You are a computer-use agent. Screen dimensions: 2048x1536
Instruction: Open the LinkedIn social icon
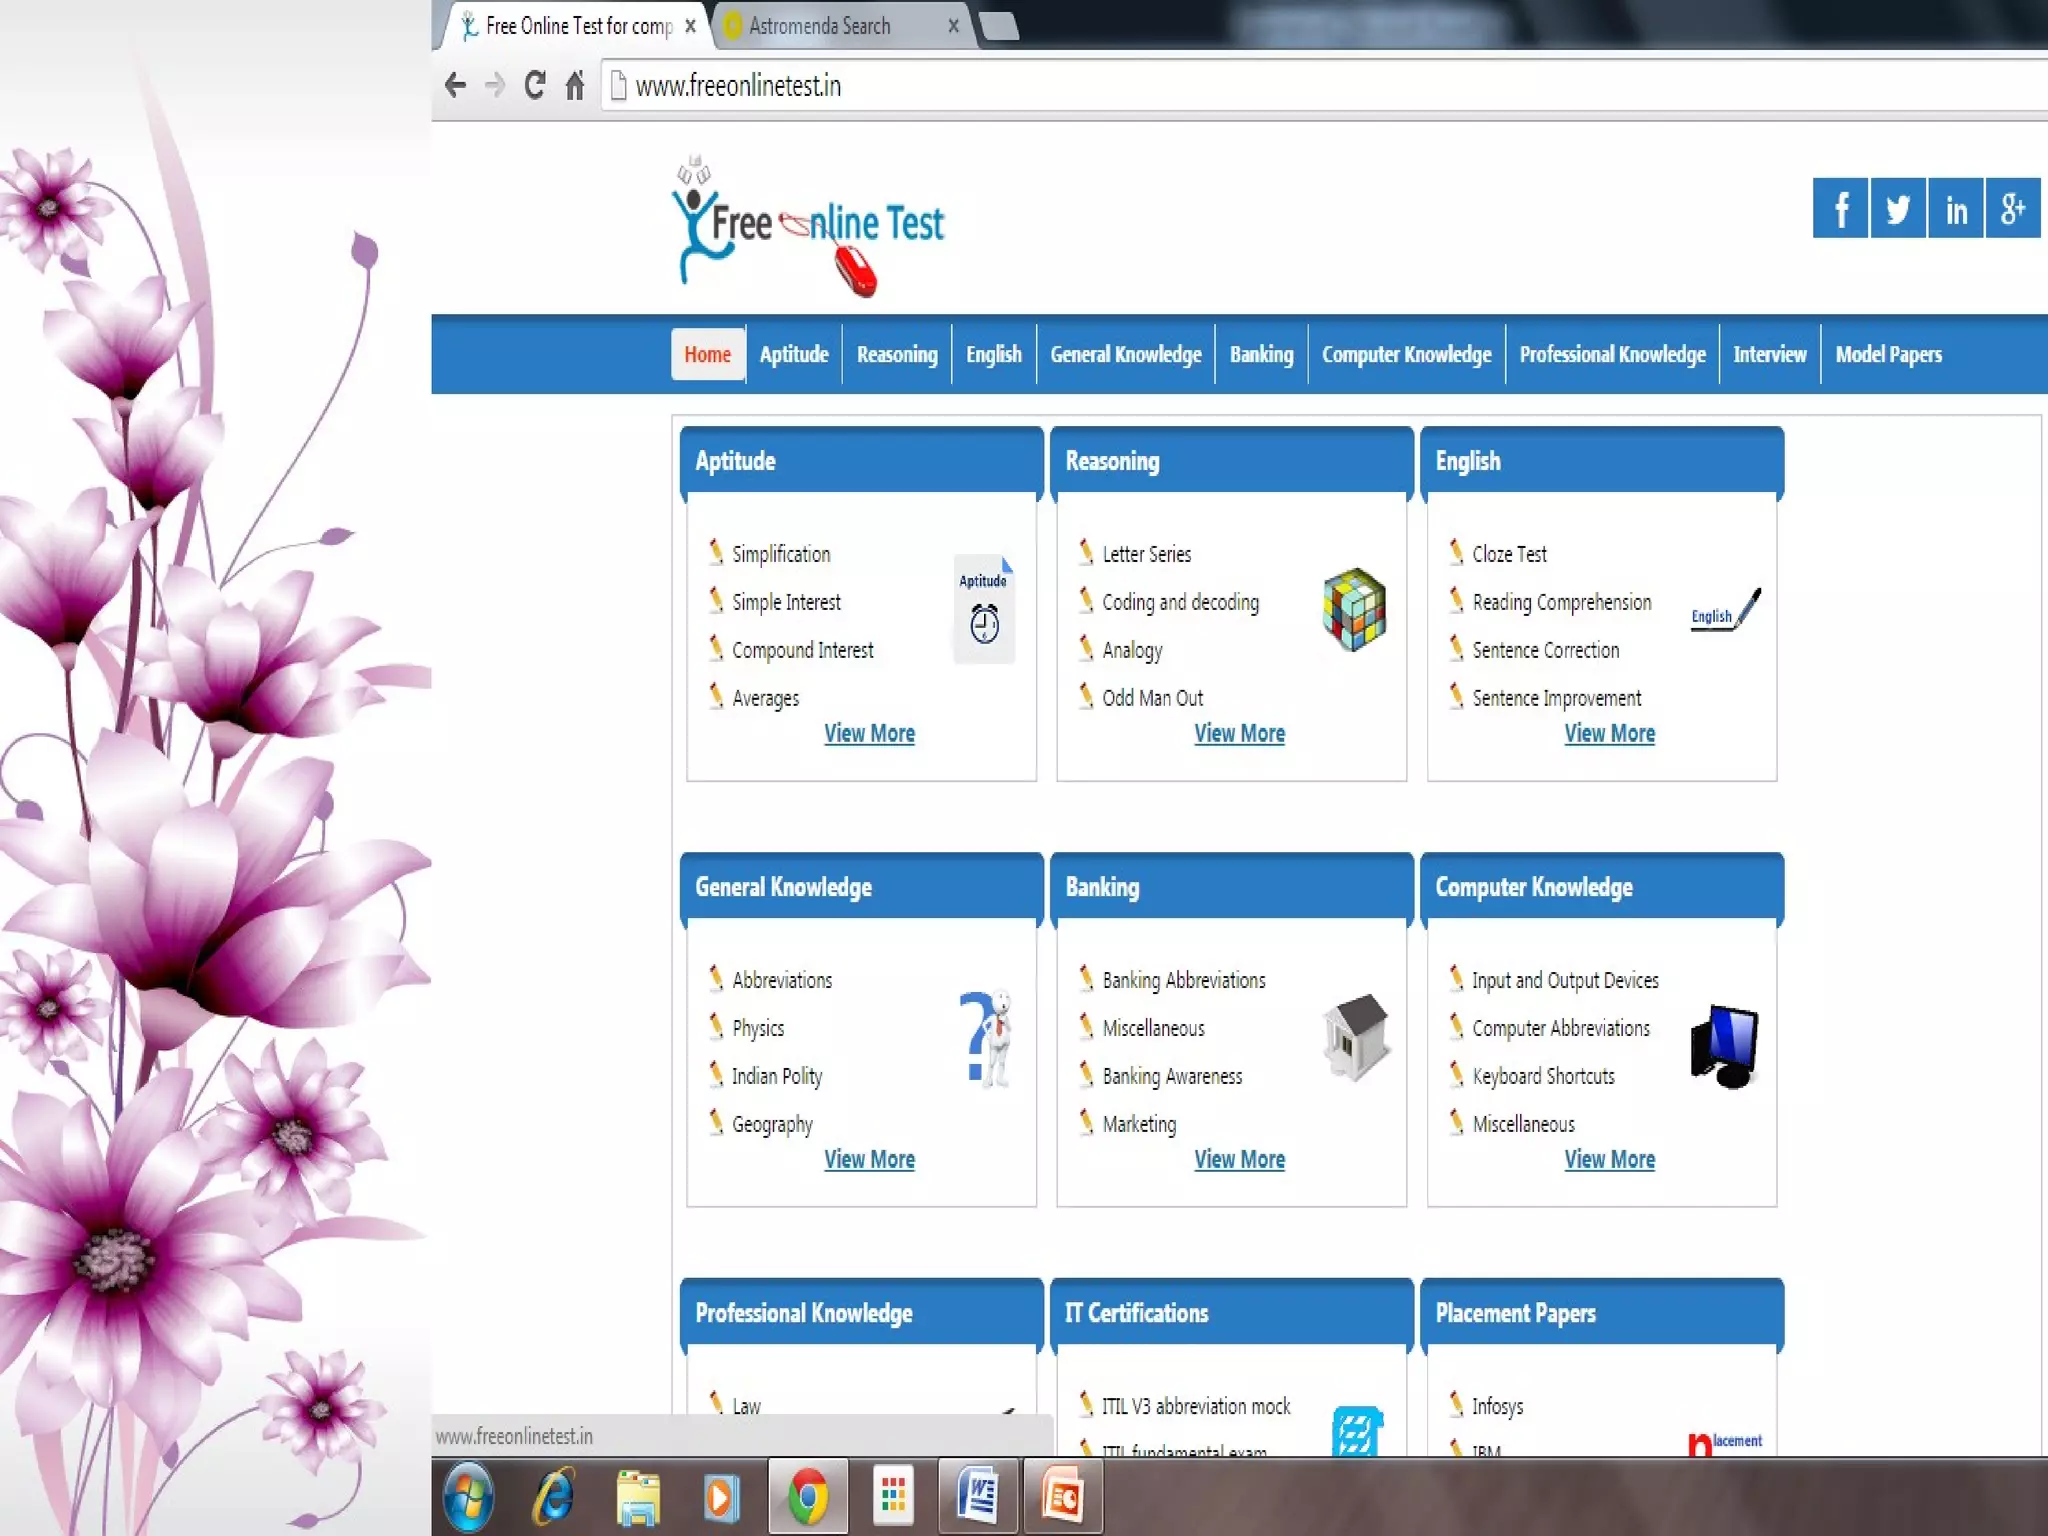tap(1956, 208)
